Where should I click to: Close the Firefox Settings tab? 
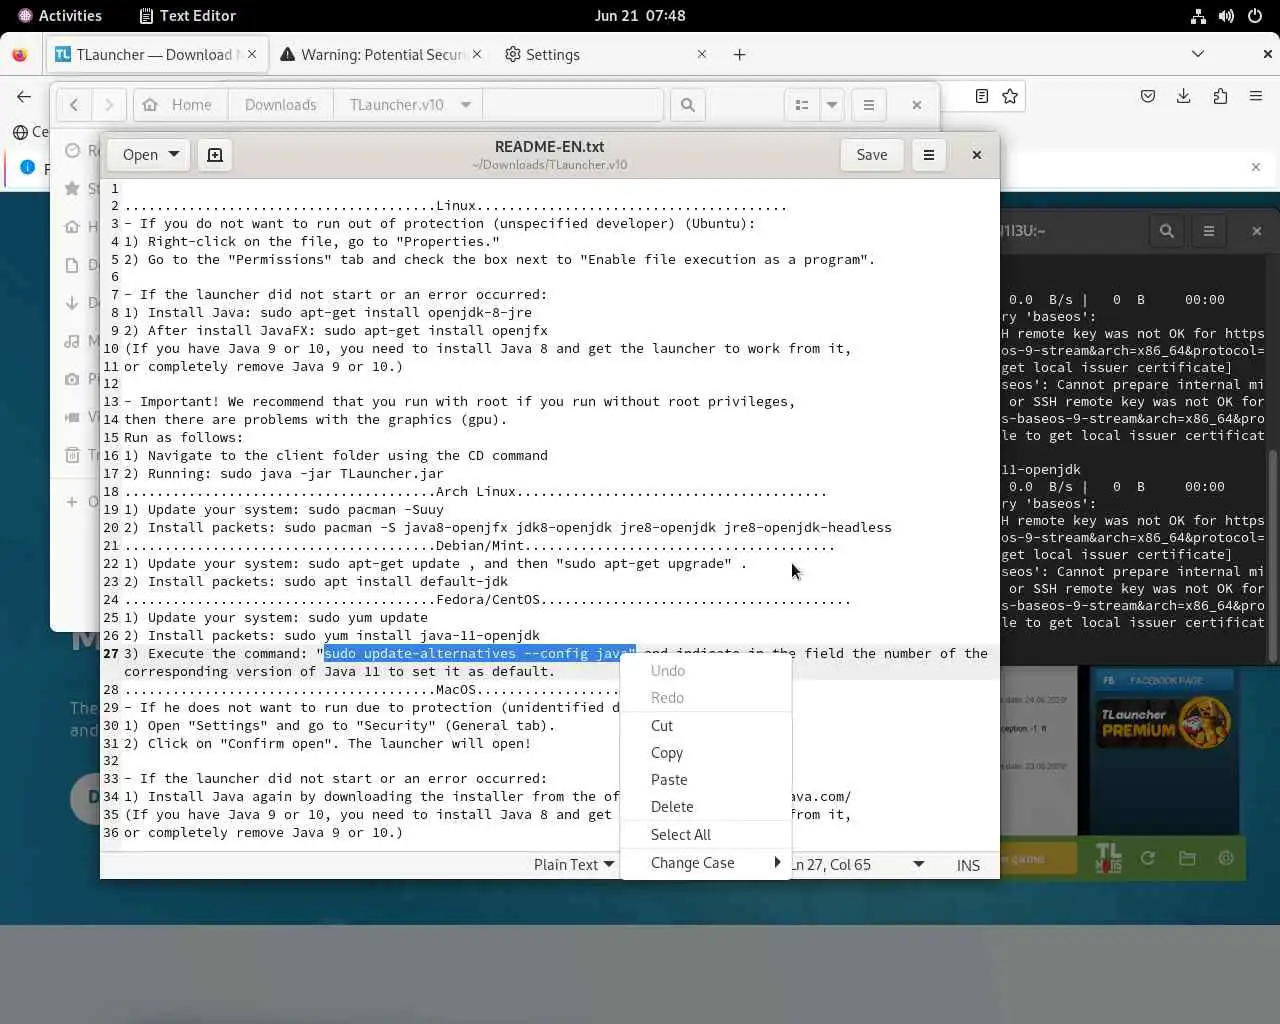pyautogui.click(x=702, y=55)
